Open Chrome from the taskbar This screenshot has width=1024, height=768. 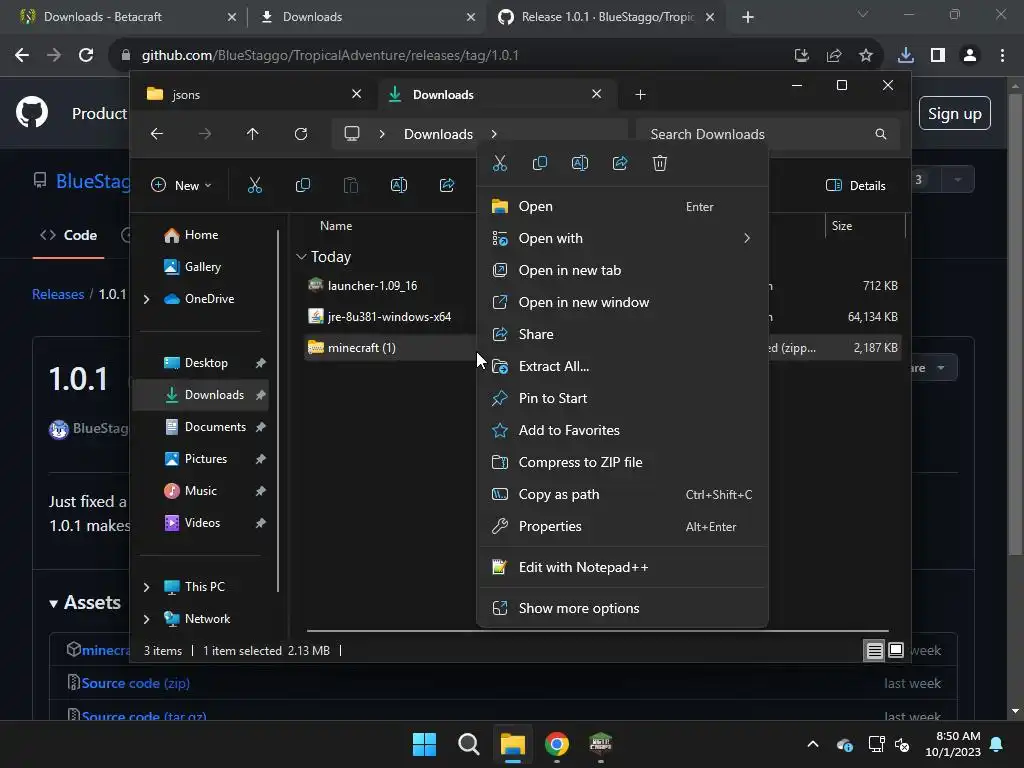(556, 744)
